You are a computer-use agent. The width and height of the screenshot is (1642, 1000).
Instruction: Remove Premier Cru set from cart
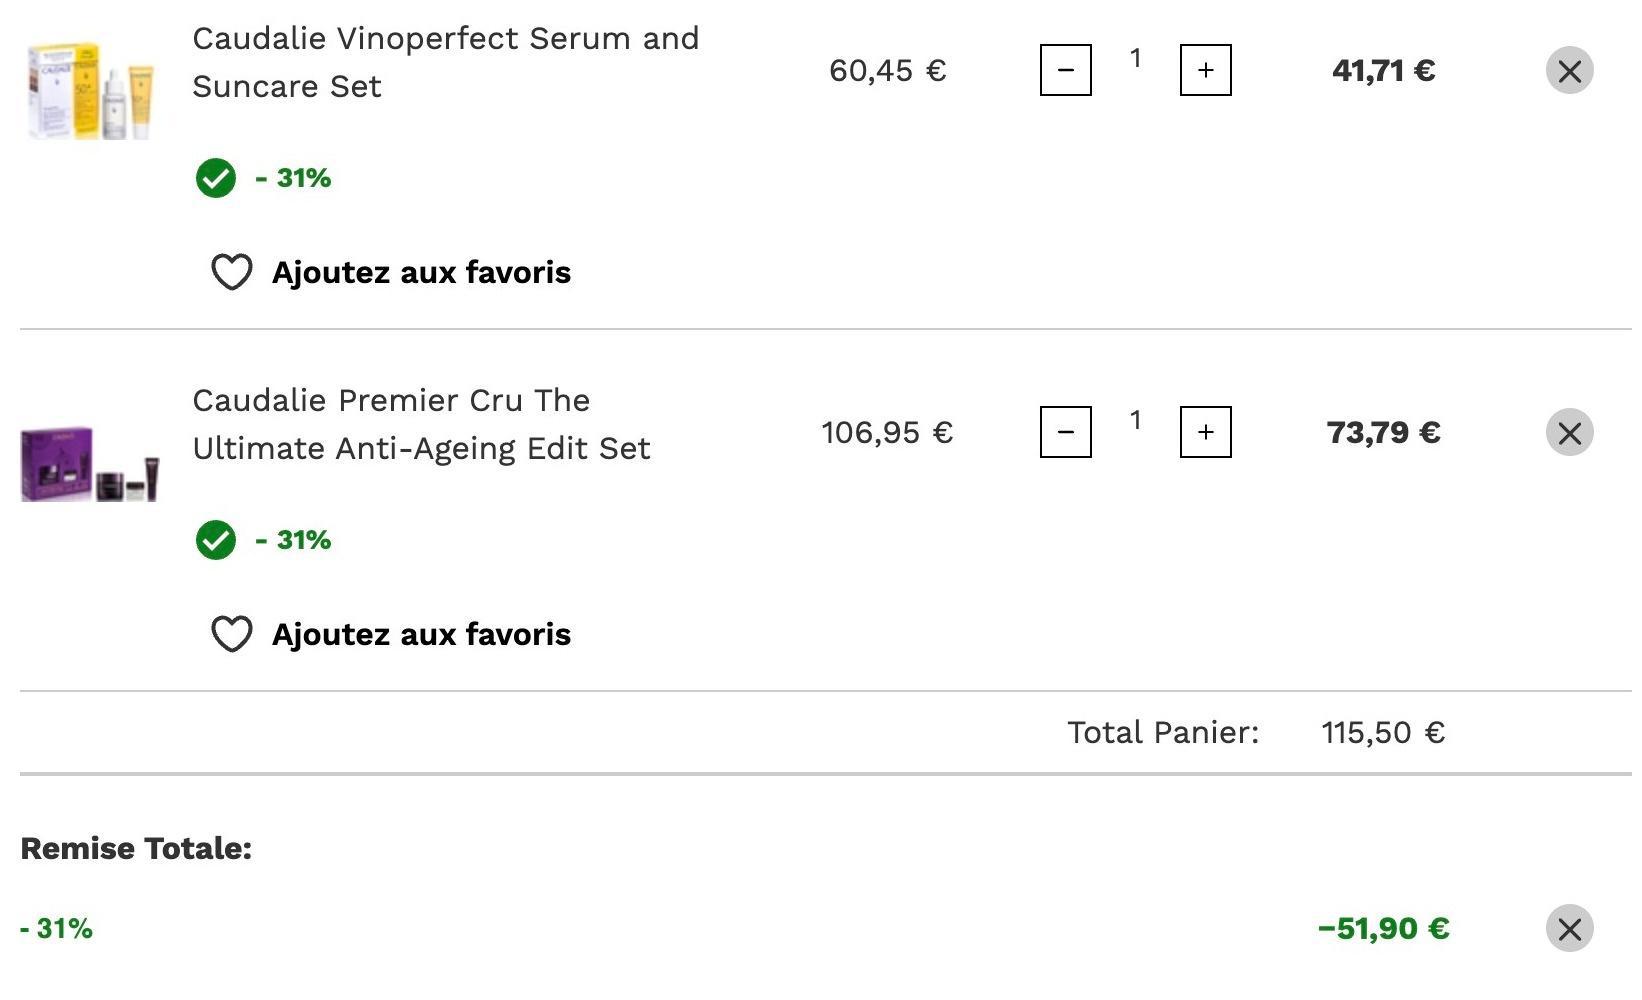point(1569,432)
